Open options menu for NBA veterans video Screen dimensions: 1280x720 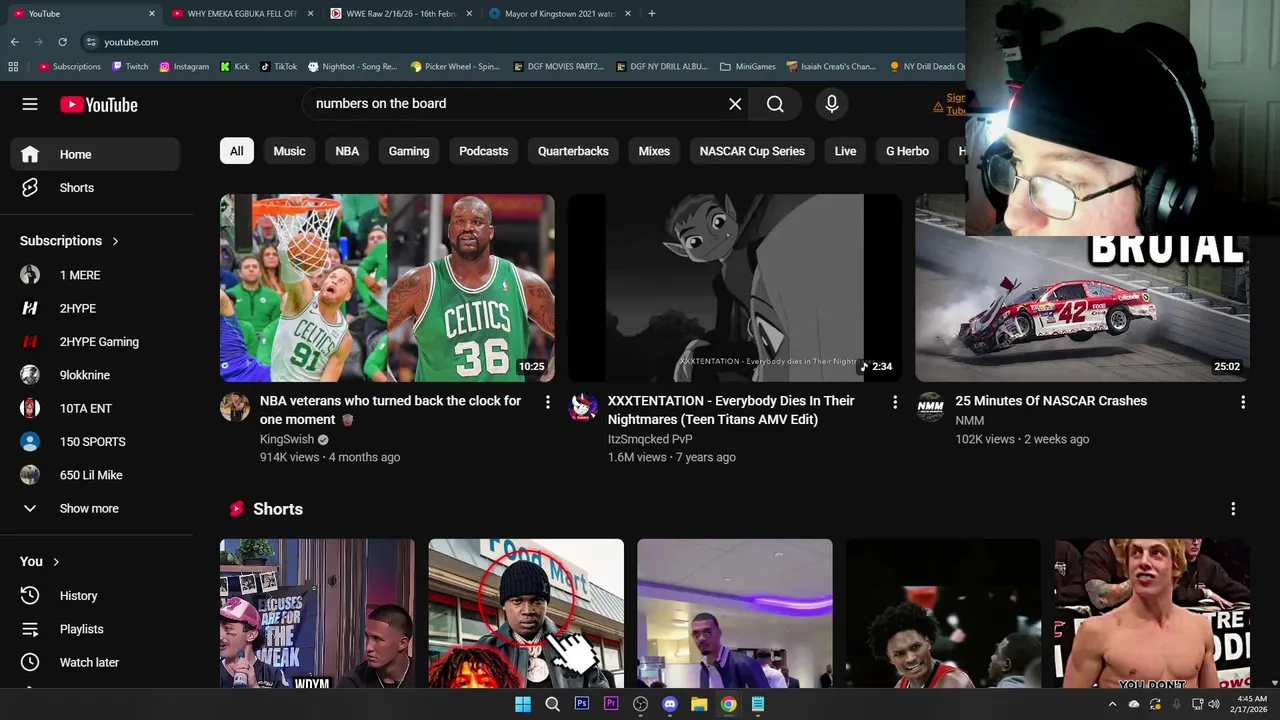tap(547, 402)
